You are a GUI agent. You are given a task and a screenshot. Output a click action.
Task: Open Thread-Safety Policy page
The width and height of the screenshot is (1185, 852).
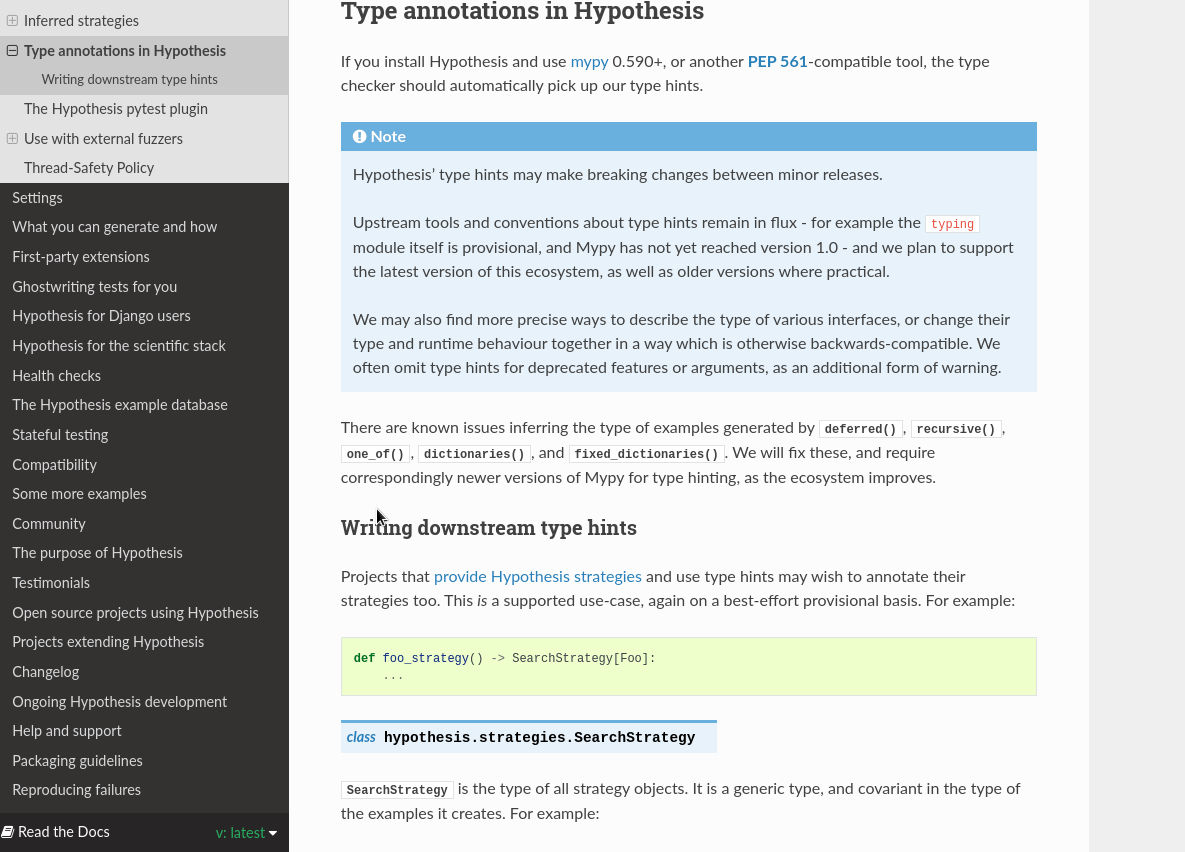tap(88, 168)
